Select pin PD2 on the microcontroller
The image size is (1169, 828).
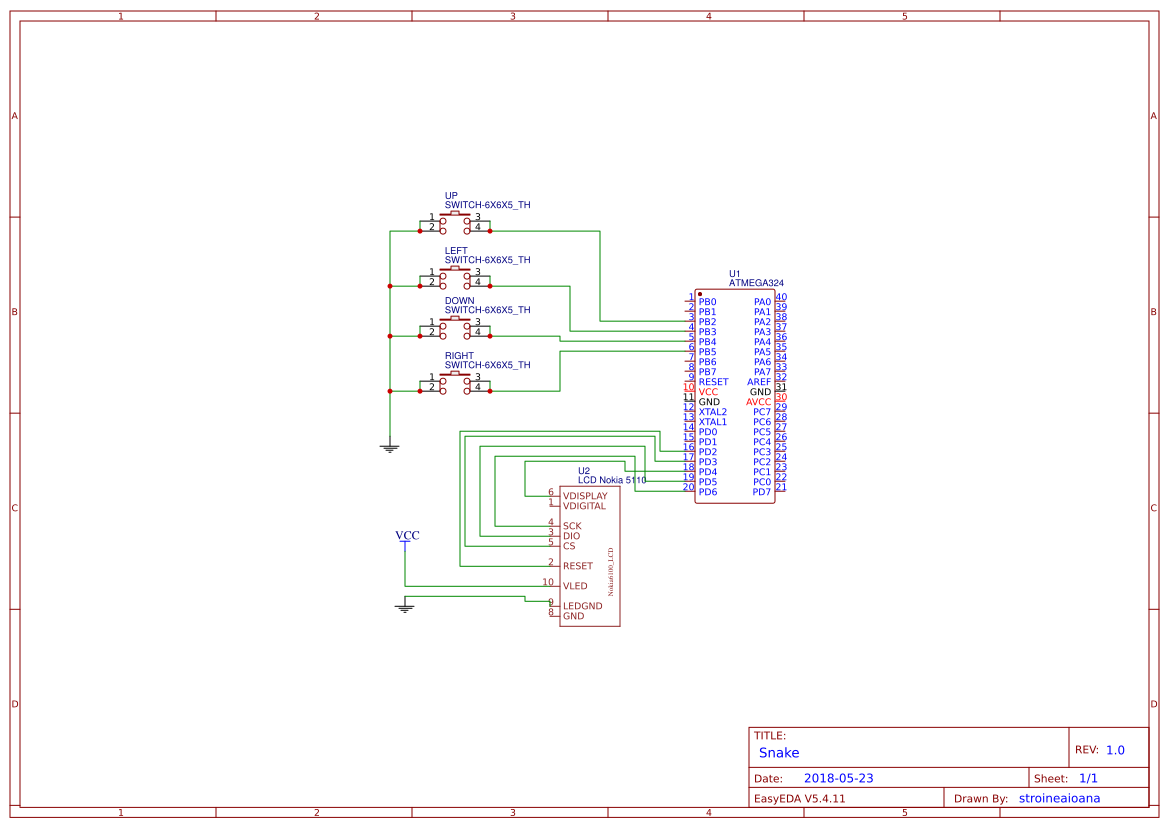708,452
